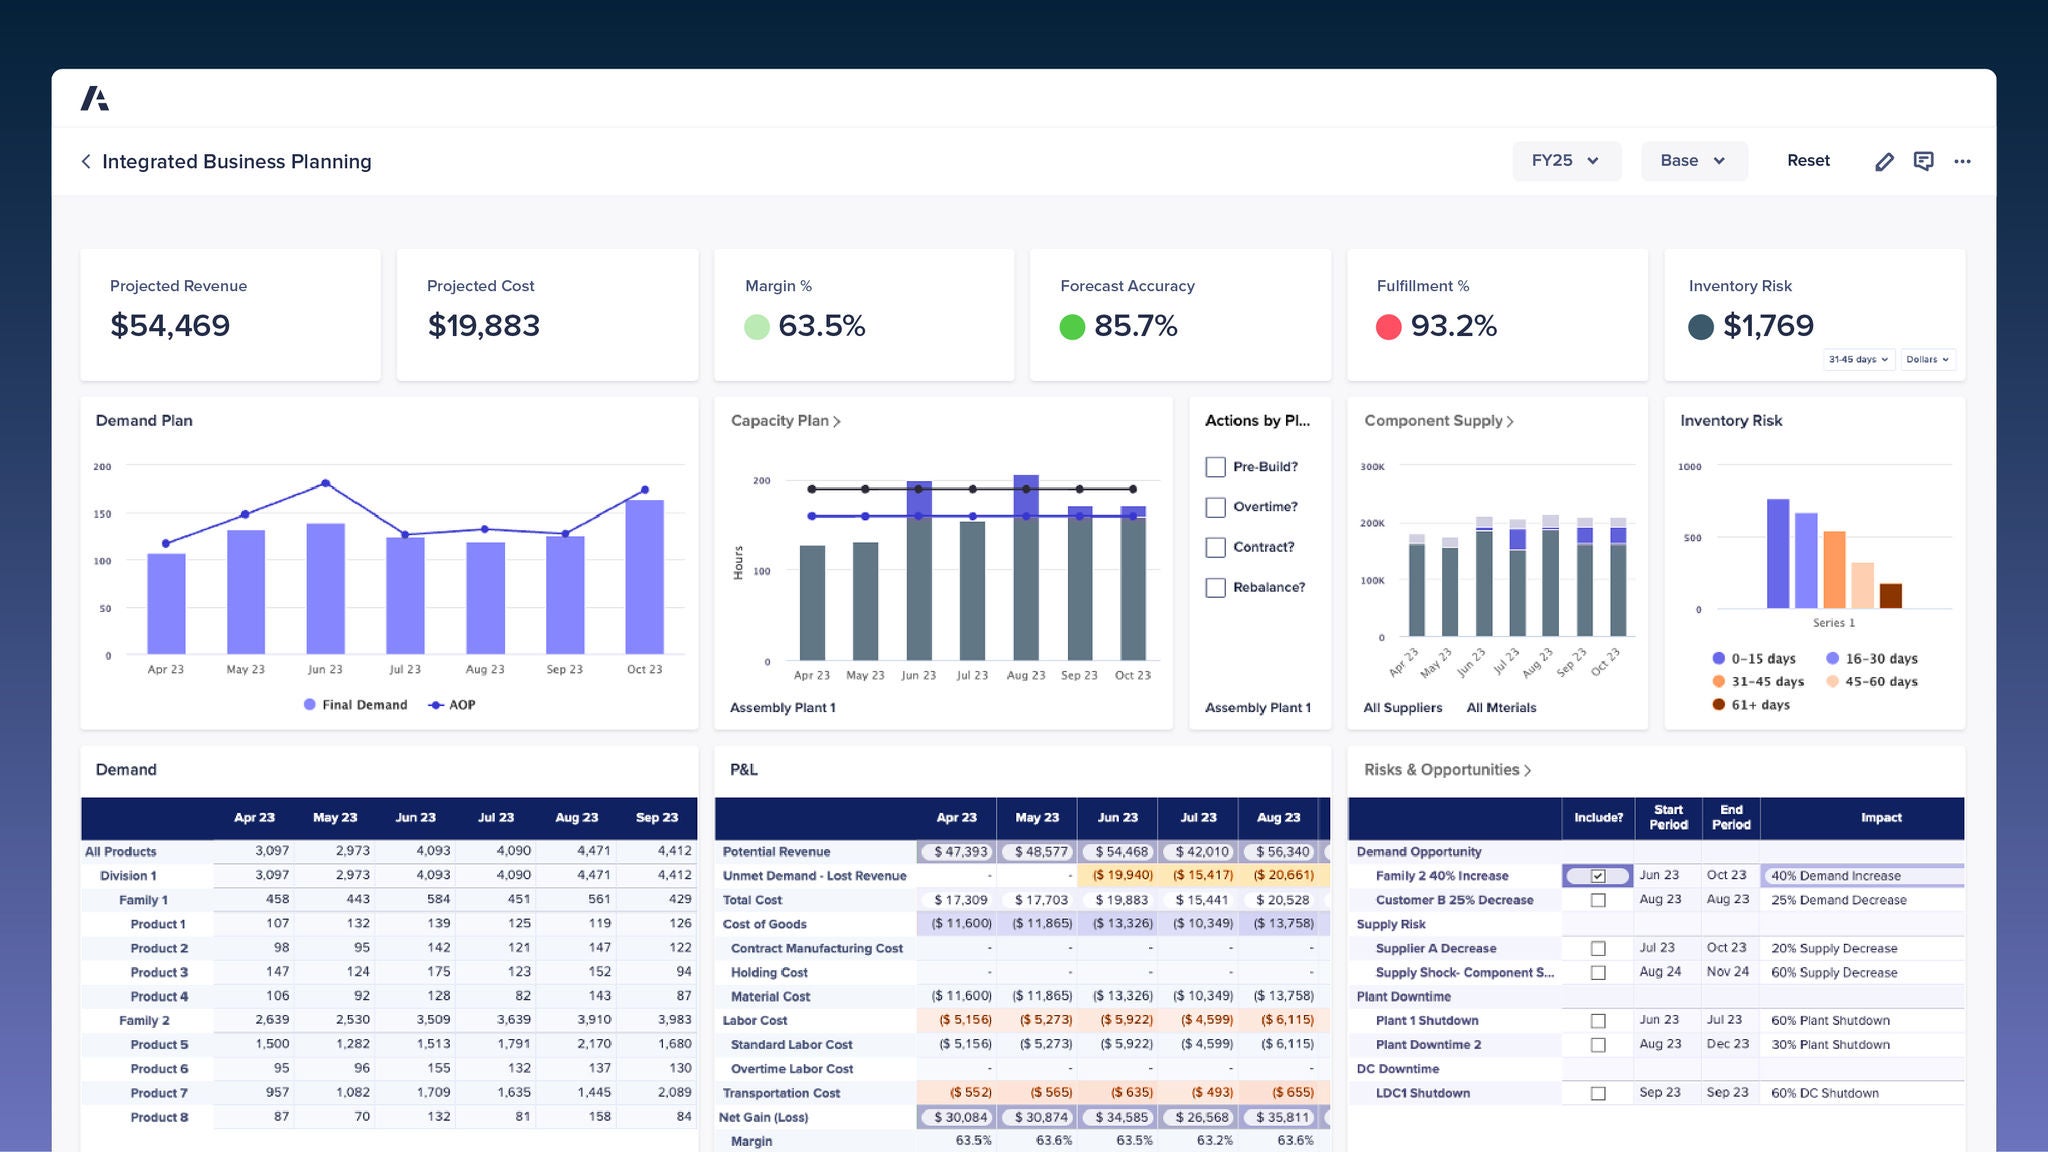Click the pencil edit icon

pyautogui.click(x=1884, y=161)
